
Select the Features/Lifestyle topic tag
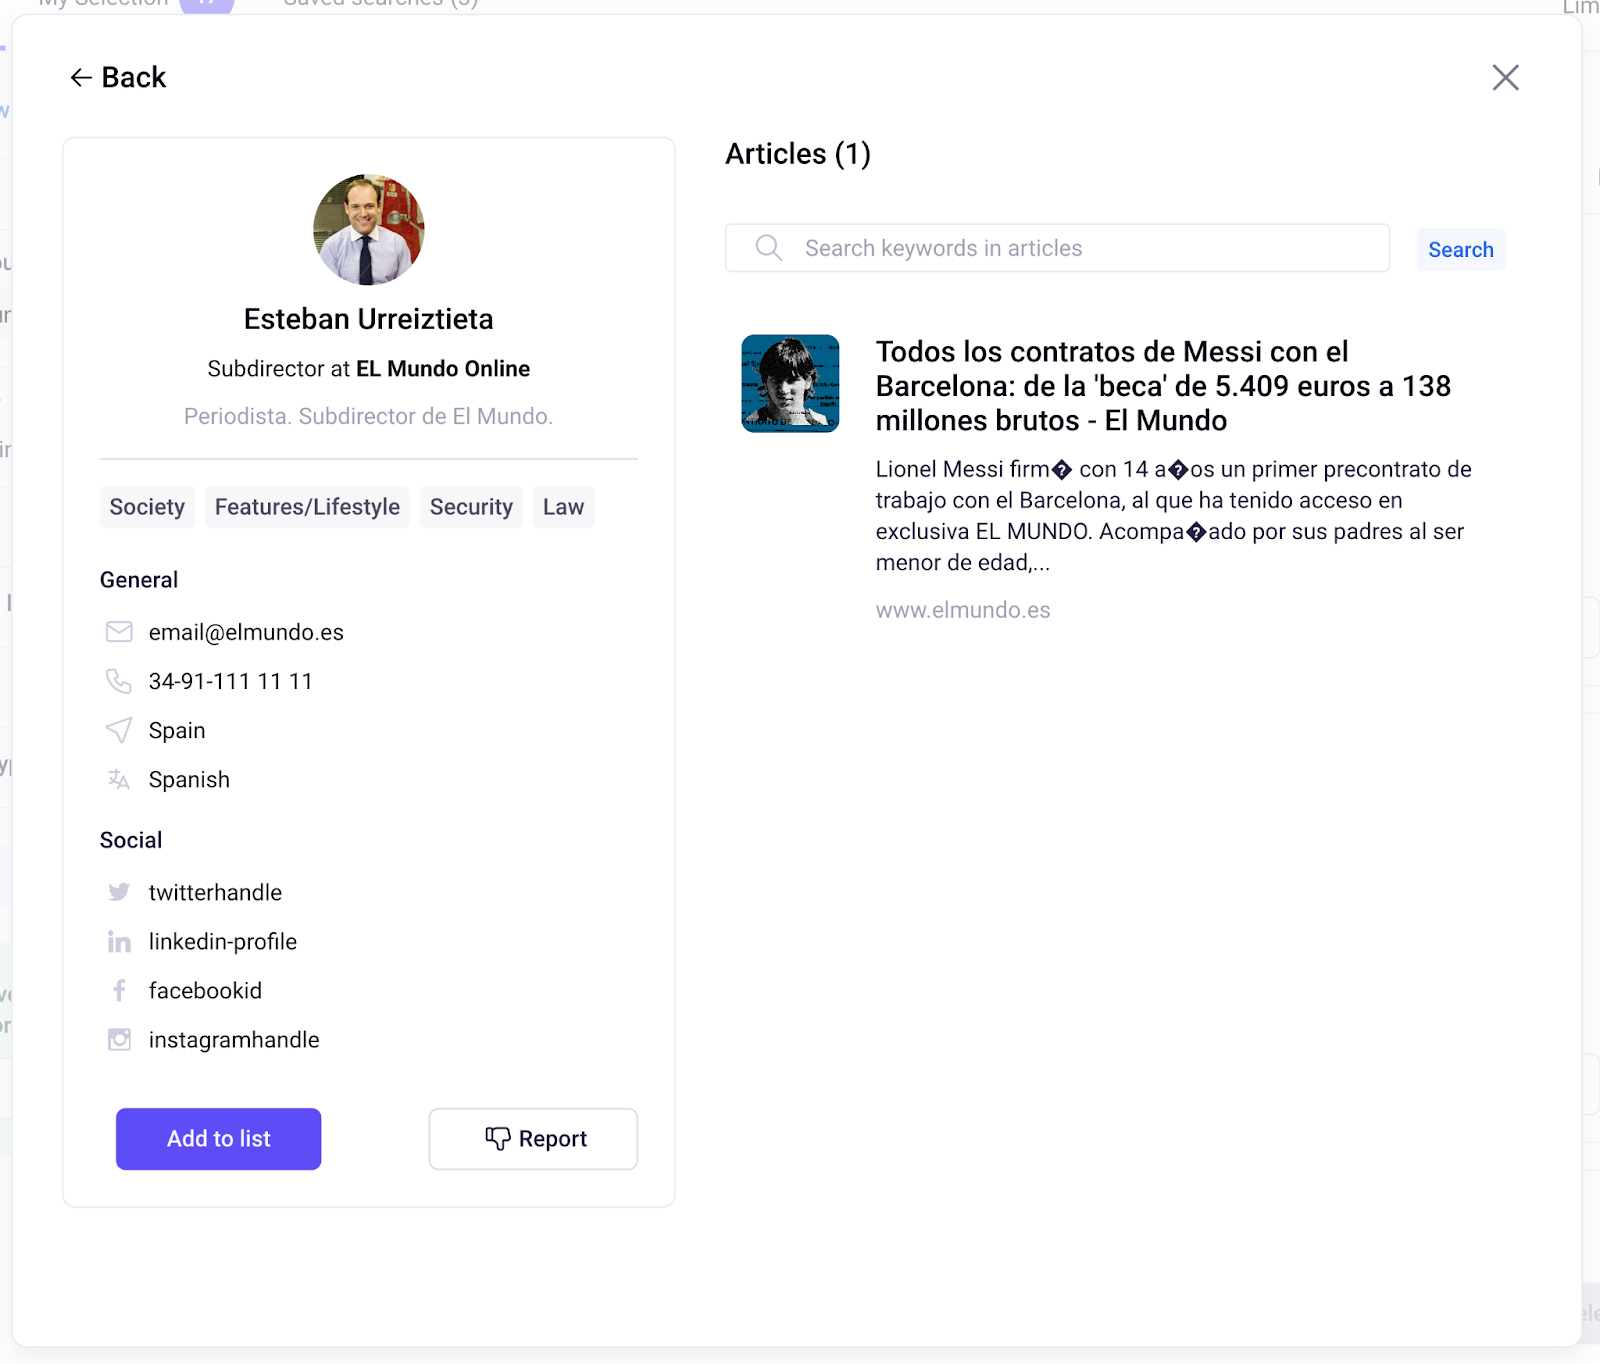click(x=307, y=507)
